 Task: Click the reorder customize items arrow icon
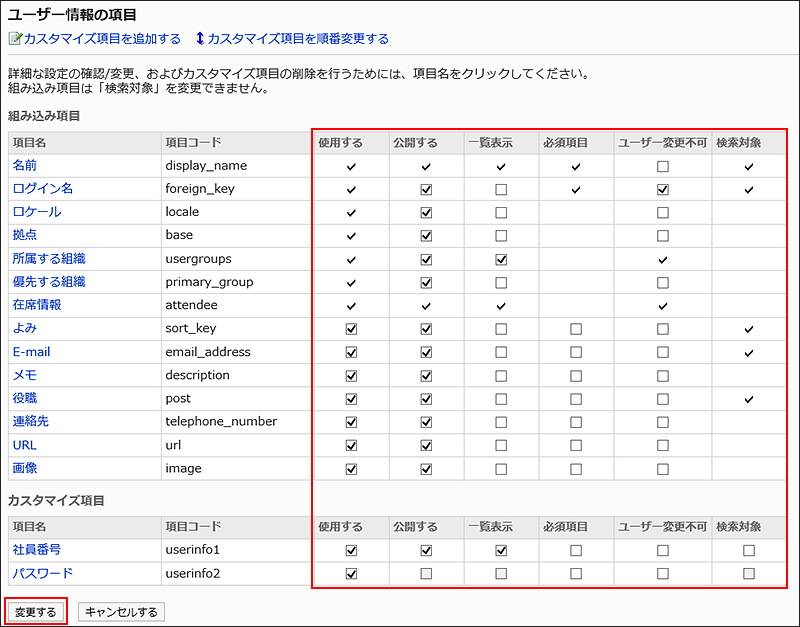[200, 38]
